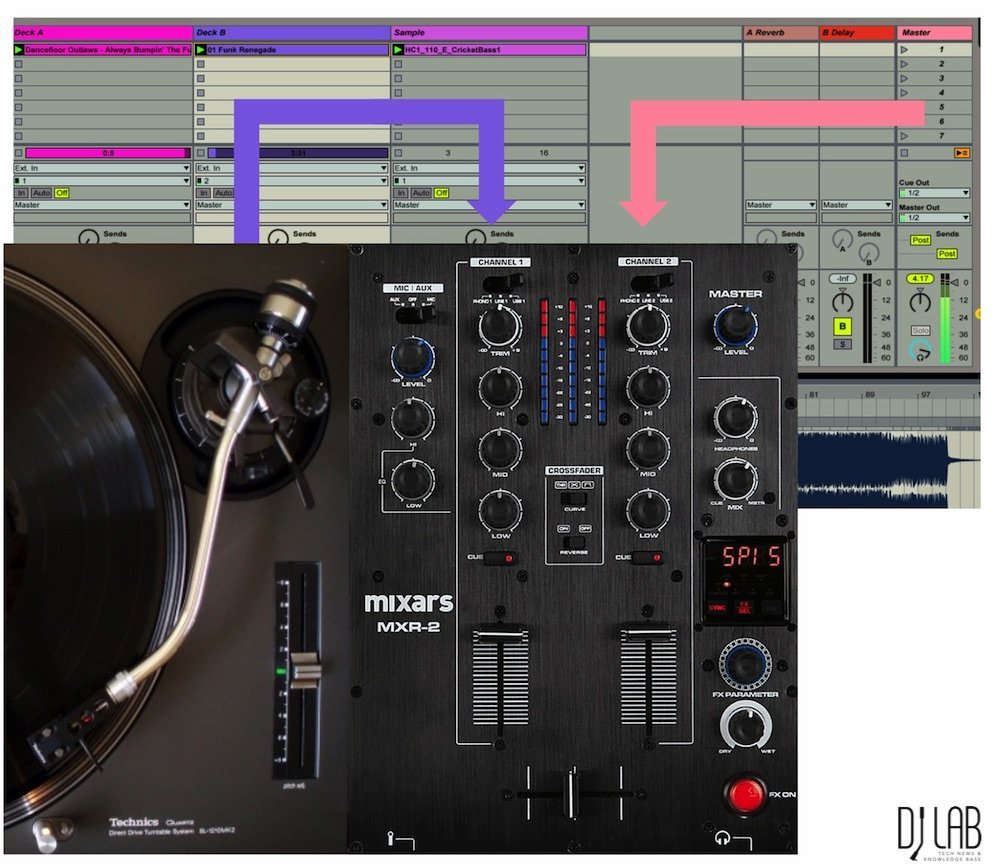Select the Deck B track header

click(x=291, y=32)
